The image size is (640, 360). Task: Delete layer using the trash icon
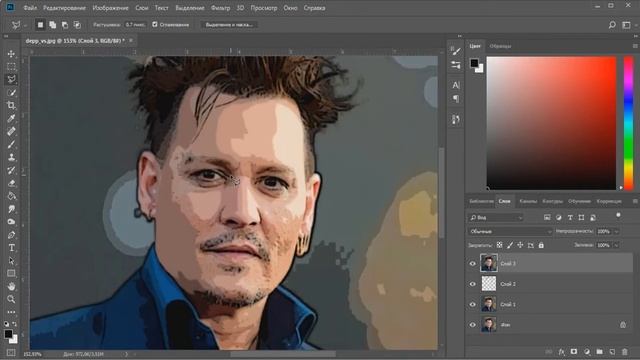[x=624, y=352]
